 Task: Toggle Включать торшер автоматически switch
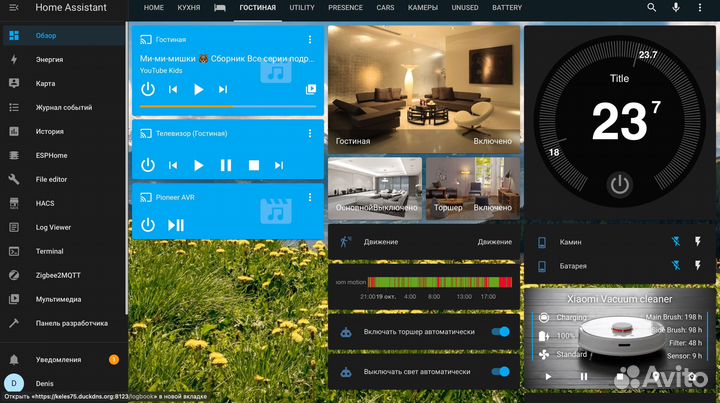pyautogui.click(x=501, y=332)
